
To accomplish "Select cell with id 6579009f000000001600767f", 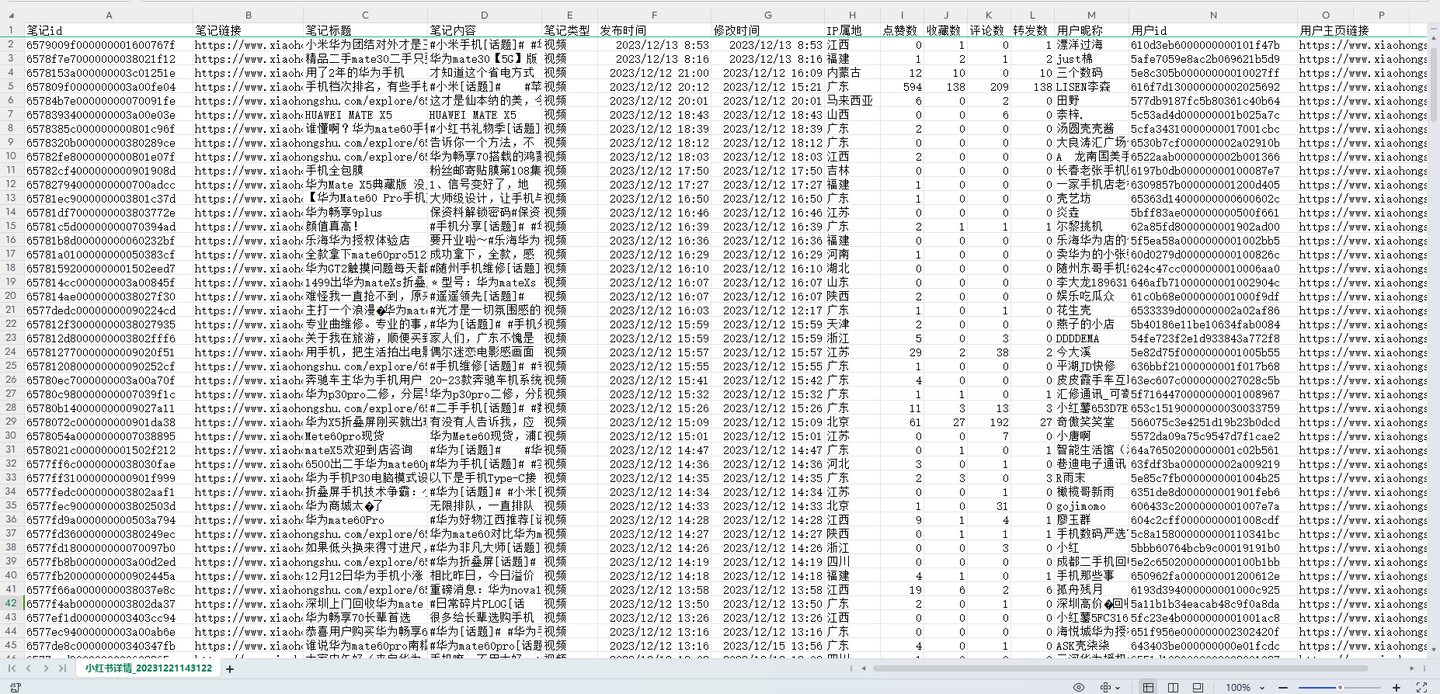I will tap(109, 45).
